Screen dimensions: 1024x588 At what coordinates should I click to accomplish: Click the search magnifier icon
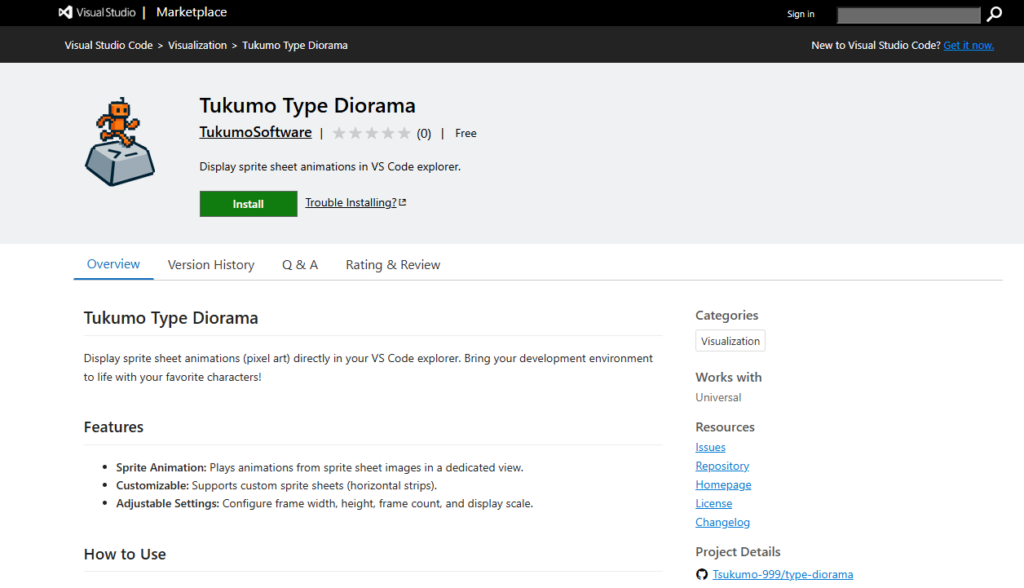pyautogui.click(x=994, y=14)
